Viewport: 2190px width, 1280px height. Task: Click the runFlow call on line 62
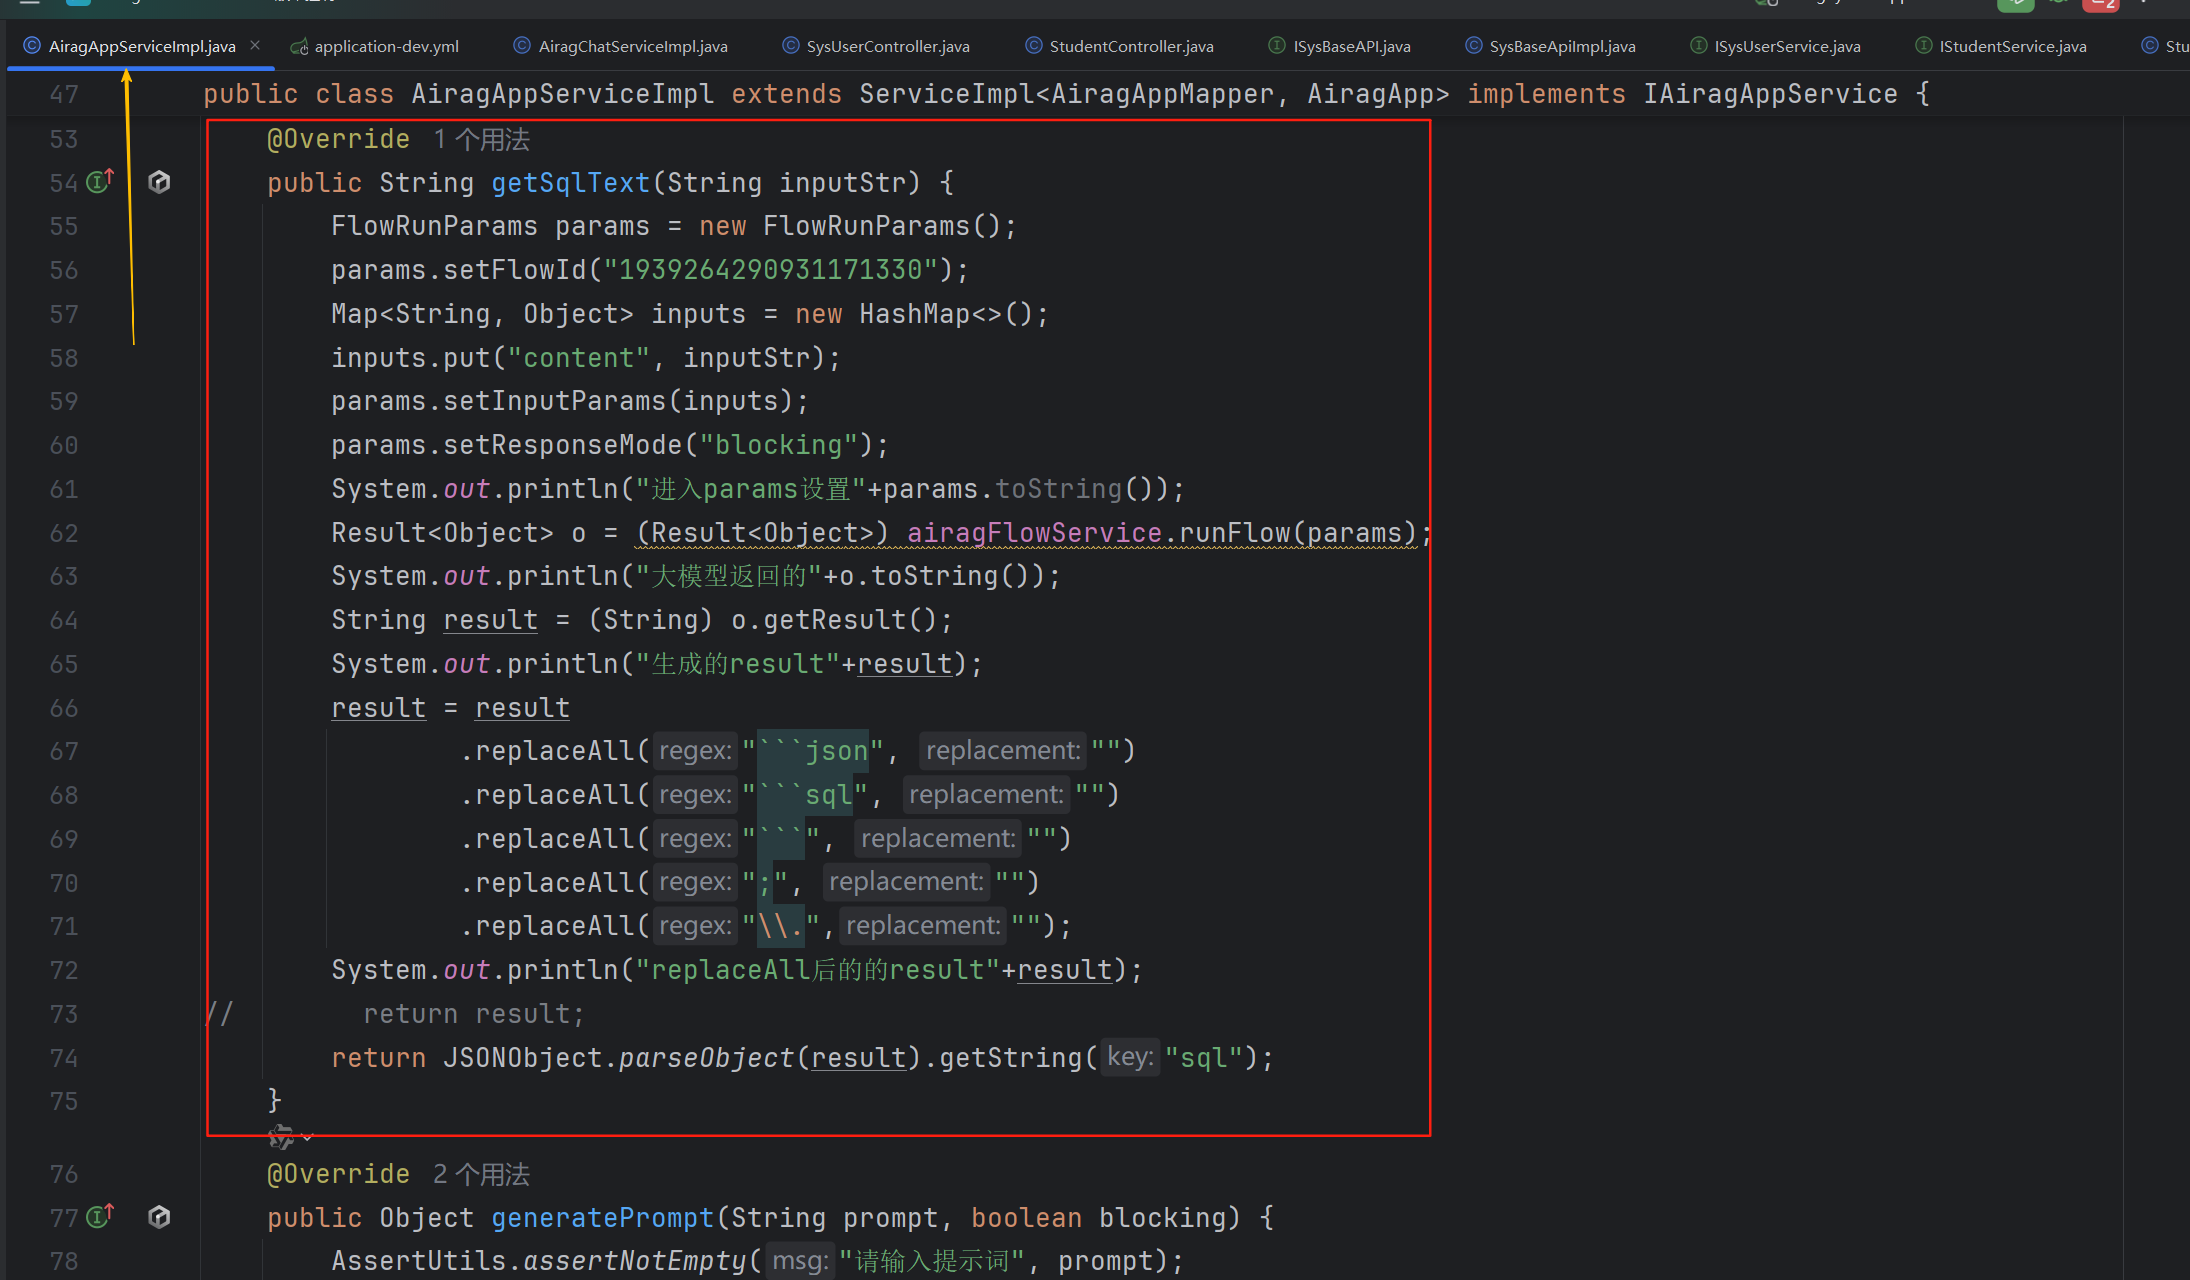click(1234, 533)
